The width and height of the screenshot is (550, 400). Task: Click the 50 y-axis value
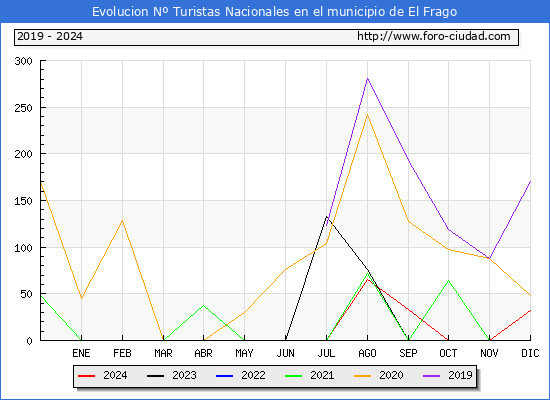point(27,294)
